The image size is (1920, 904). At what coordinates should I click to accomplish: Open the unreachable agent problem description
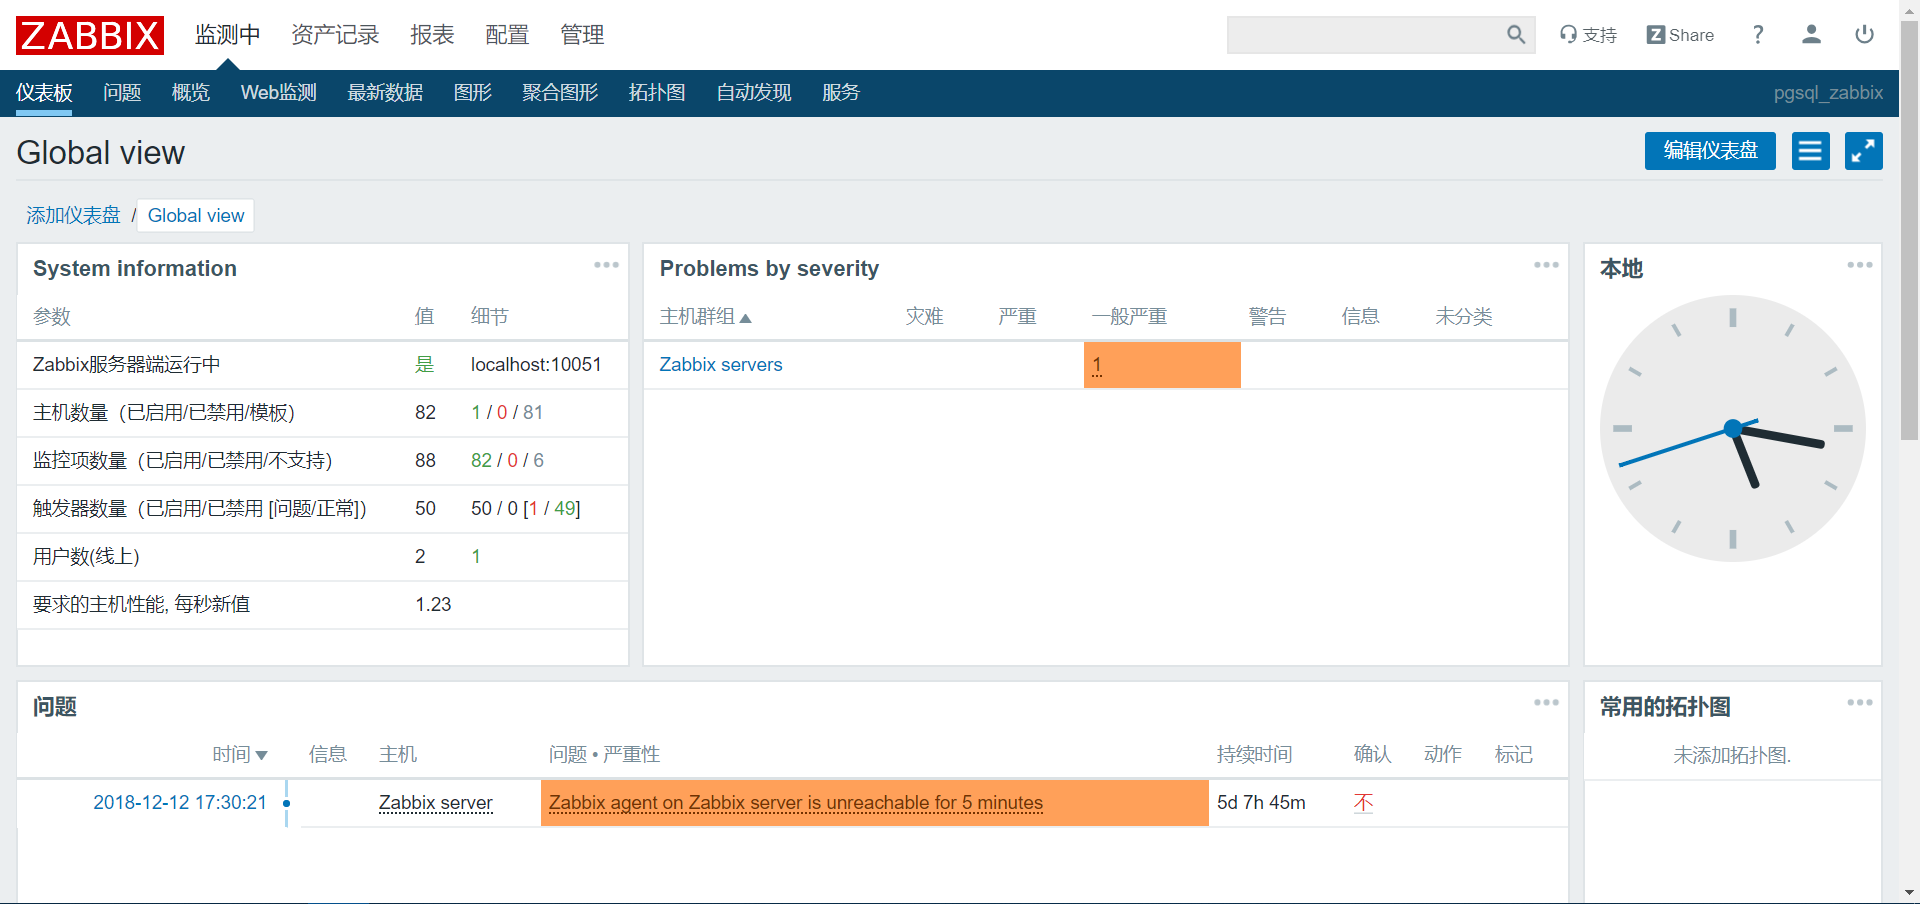[796, 803]
